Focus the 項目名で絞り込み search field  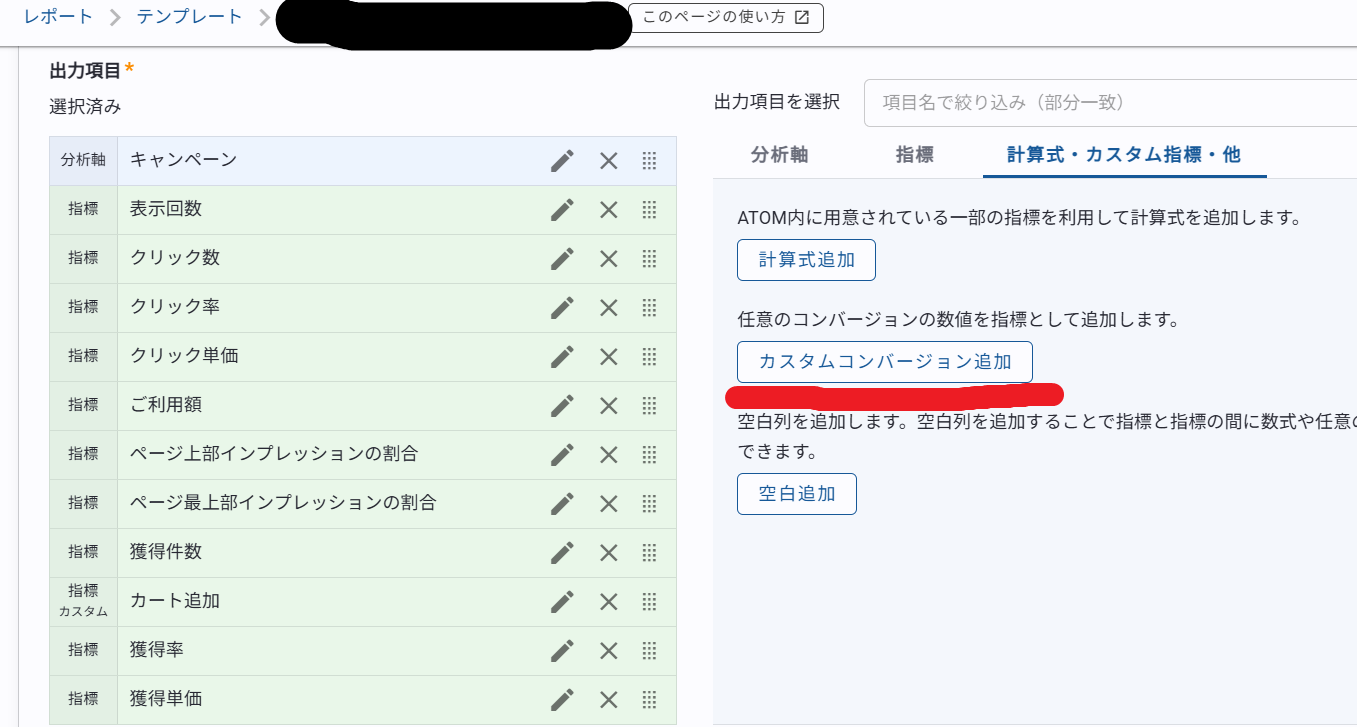(x=1110, y=103)
